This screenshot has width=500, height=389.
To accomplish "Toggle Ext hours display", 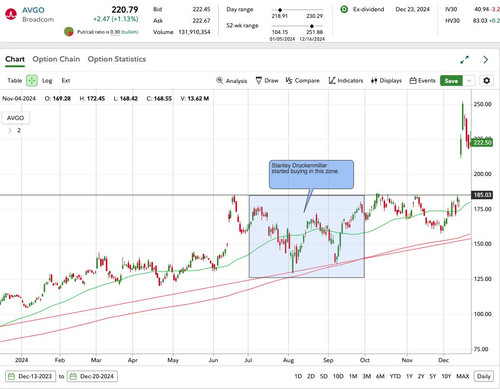I will (66, 81).
